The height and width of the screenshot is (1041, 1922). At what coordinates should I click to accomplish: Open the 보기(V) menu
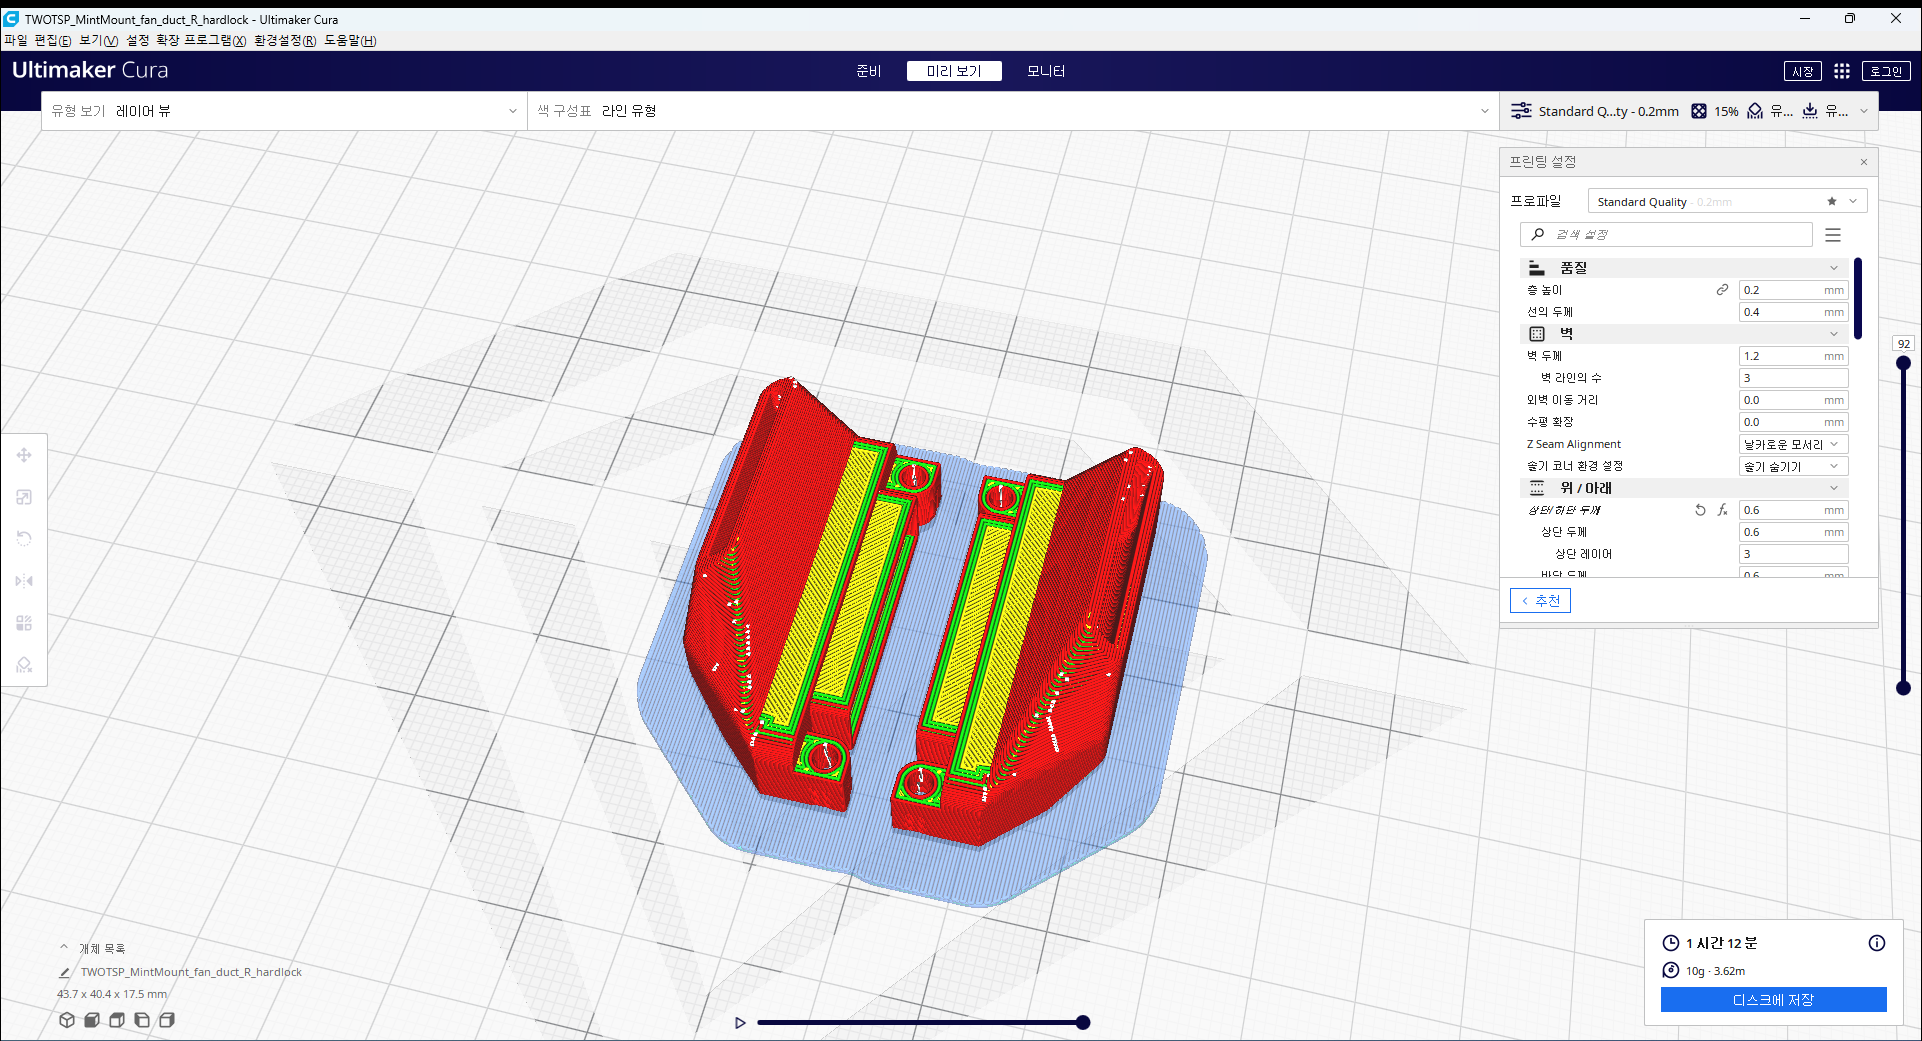tap(99, 40)
